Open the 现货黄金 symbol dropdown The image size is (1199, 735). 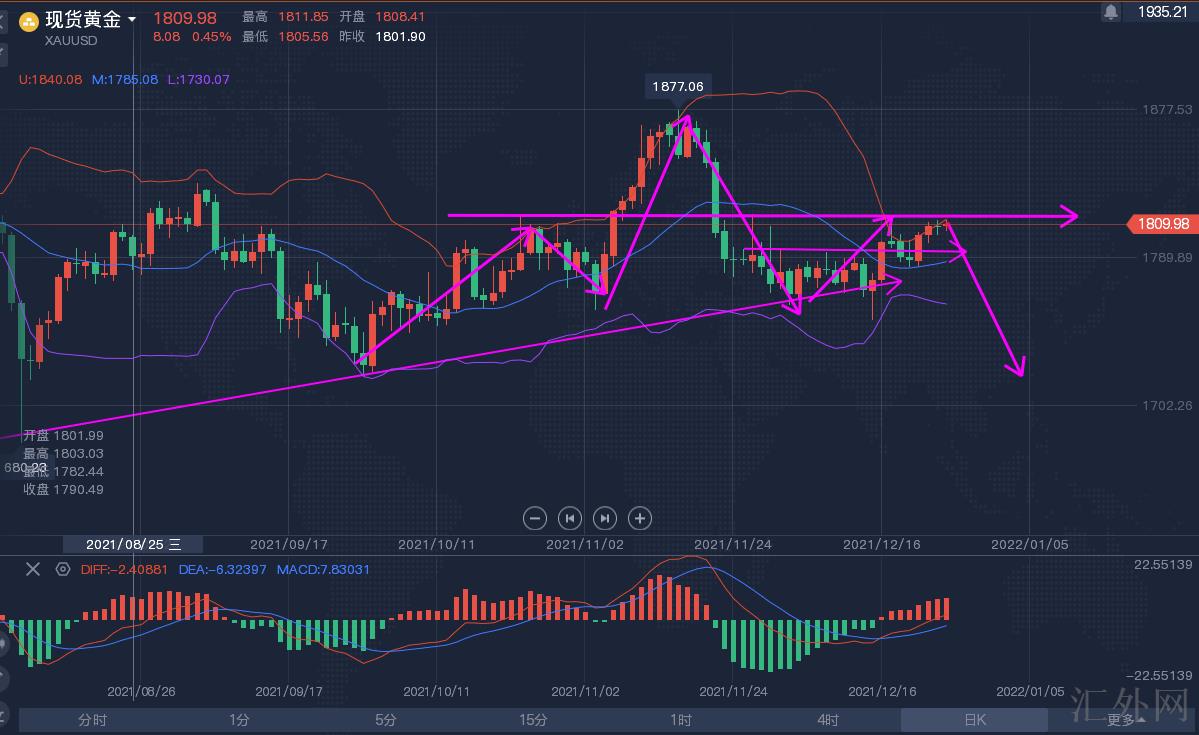[x=132, y=20]
